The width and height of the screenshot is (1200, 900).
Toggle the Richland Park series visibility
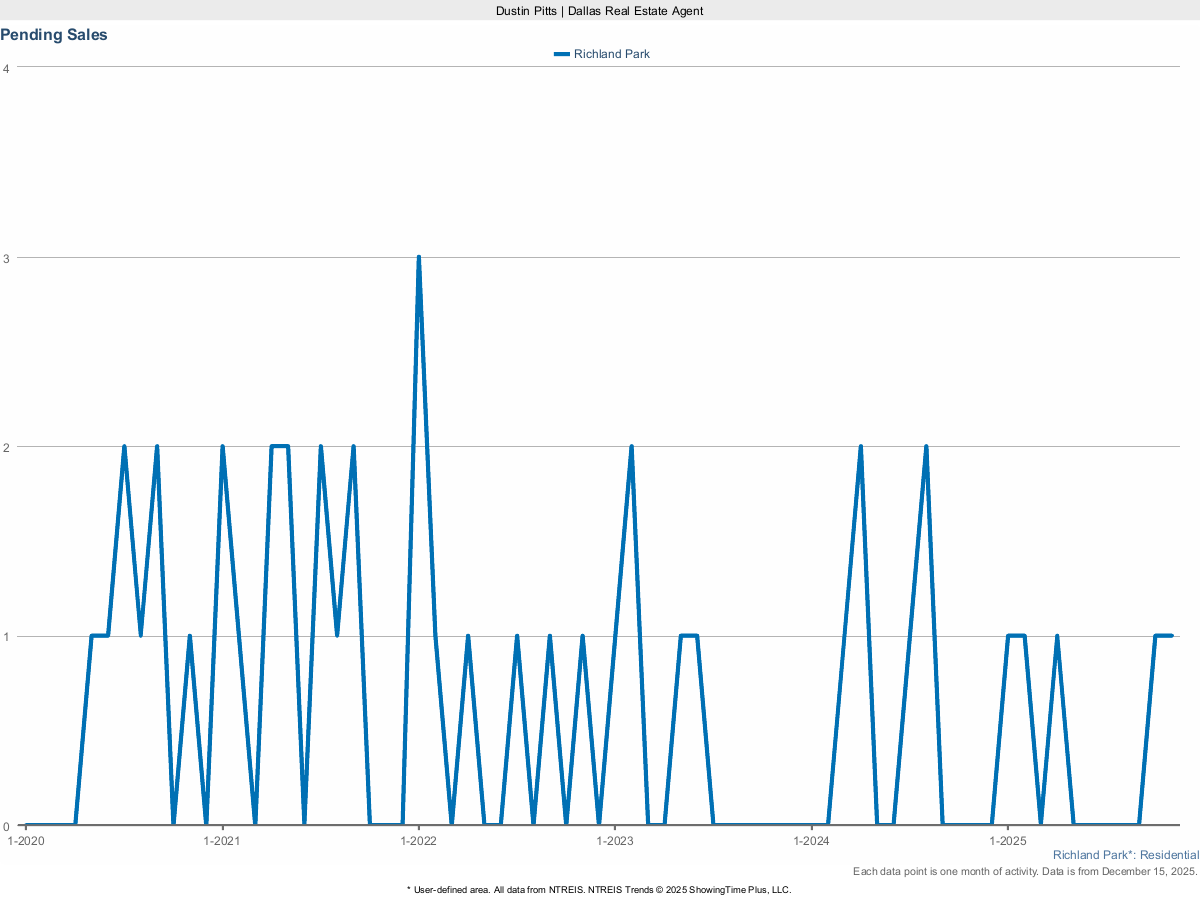tap(610, 54)
